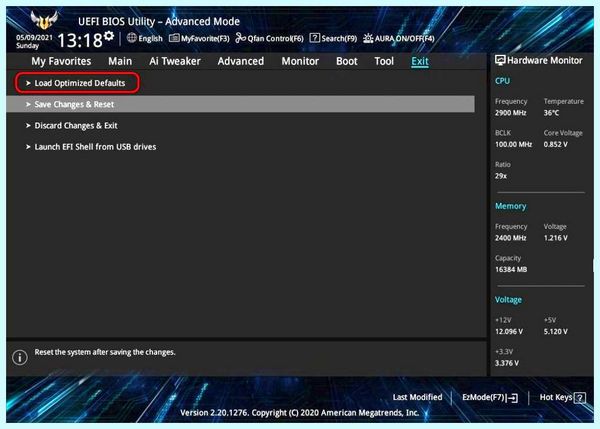Click the MyFavorite folder icon
The width and height of the screenshot is (600, 429).
(174, 38)
